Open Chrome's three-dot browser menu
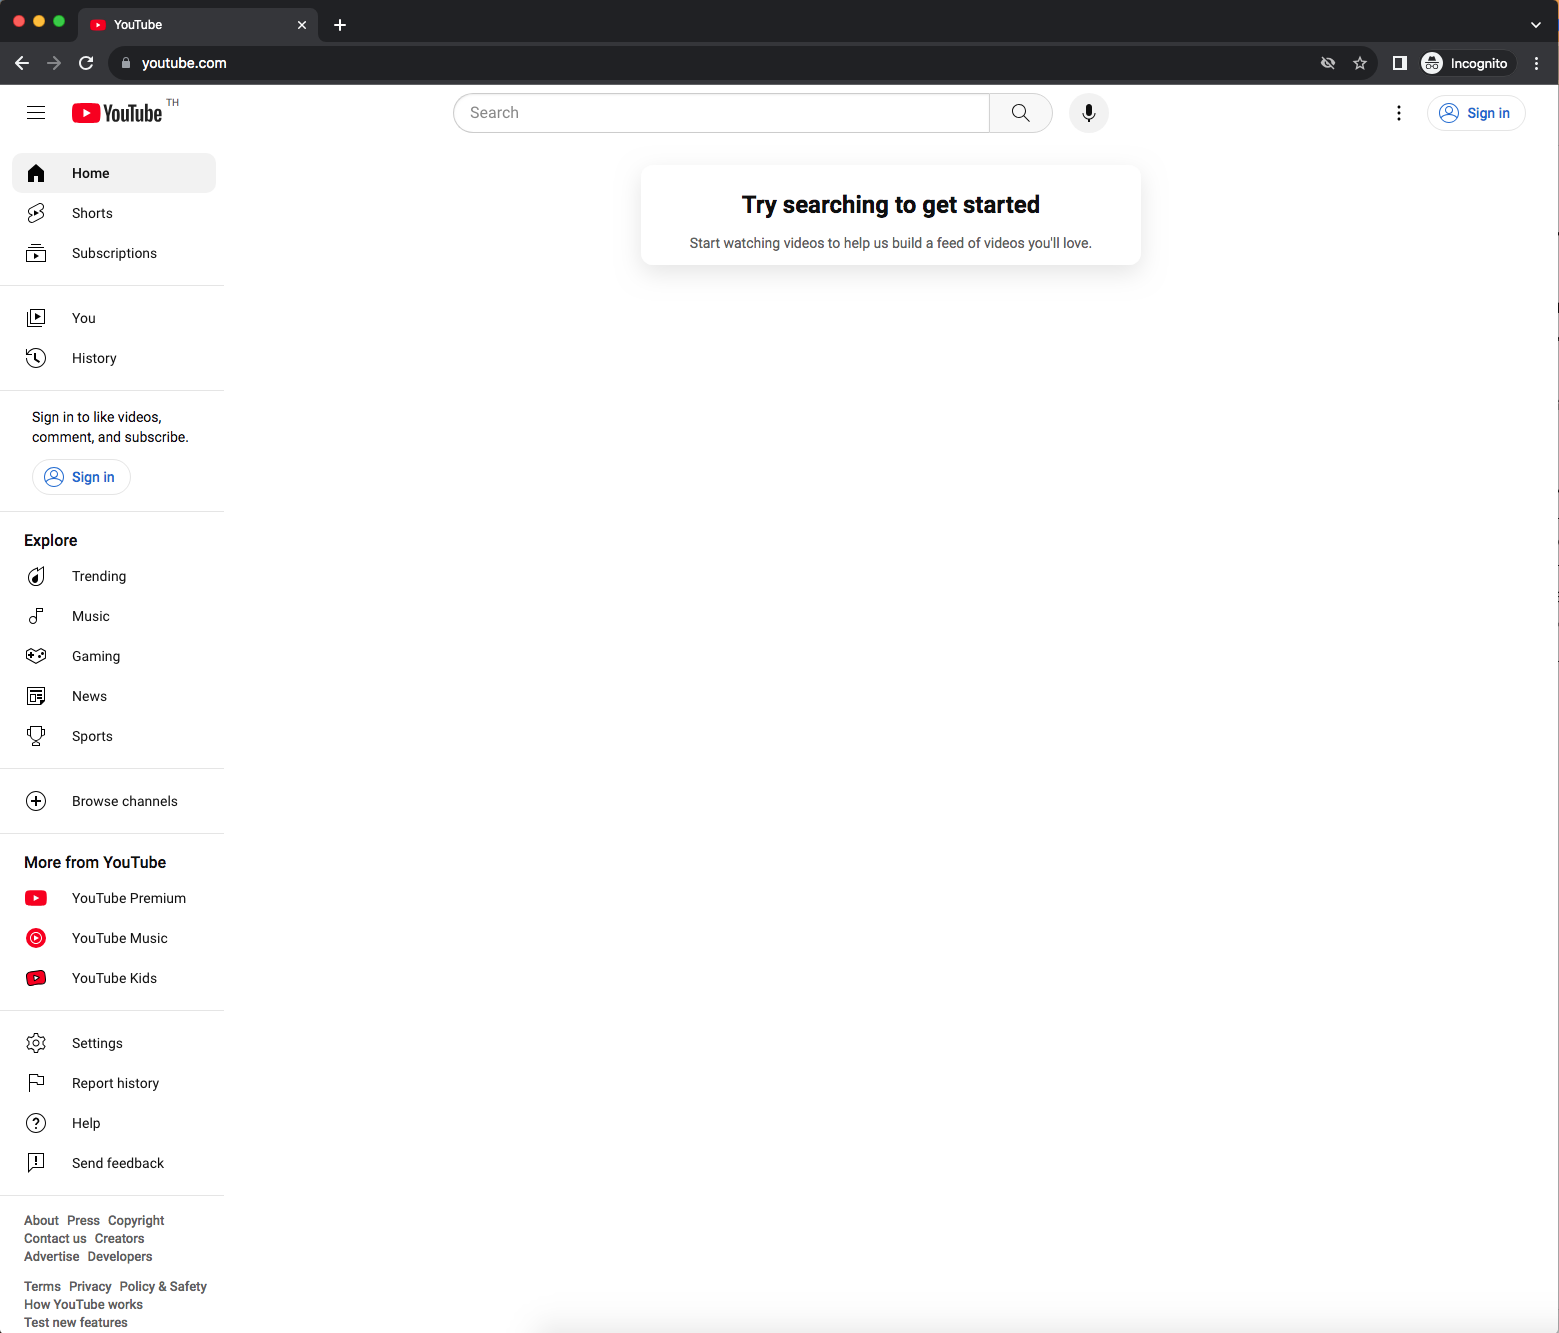The width and height of the screenshot is (1559, 1333). click(1537, 63)
